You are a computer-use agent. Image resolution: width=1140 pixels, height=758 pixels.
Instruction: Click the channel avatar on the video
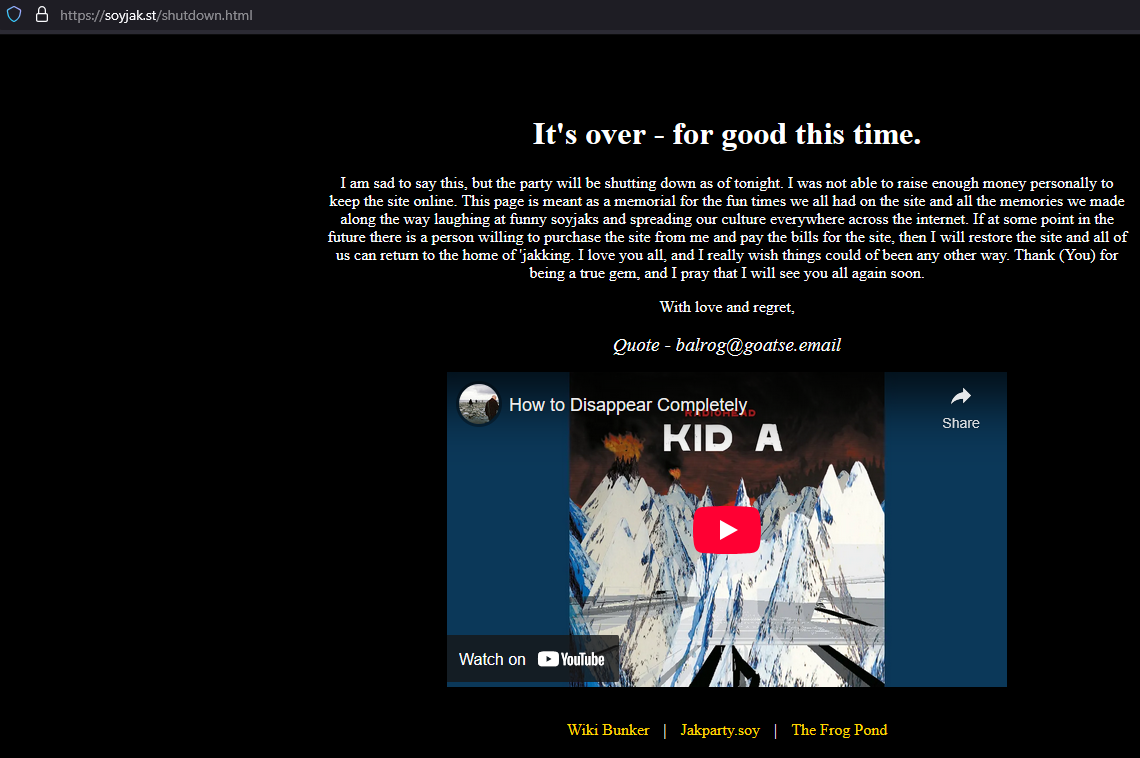click(479, 404)
